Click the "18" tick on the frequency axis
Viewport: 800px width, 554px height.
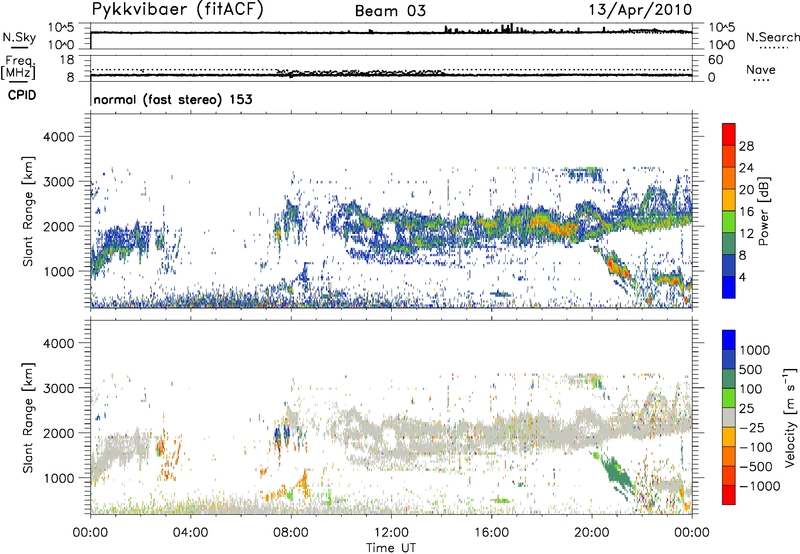click(67, 60)
